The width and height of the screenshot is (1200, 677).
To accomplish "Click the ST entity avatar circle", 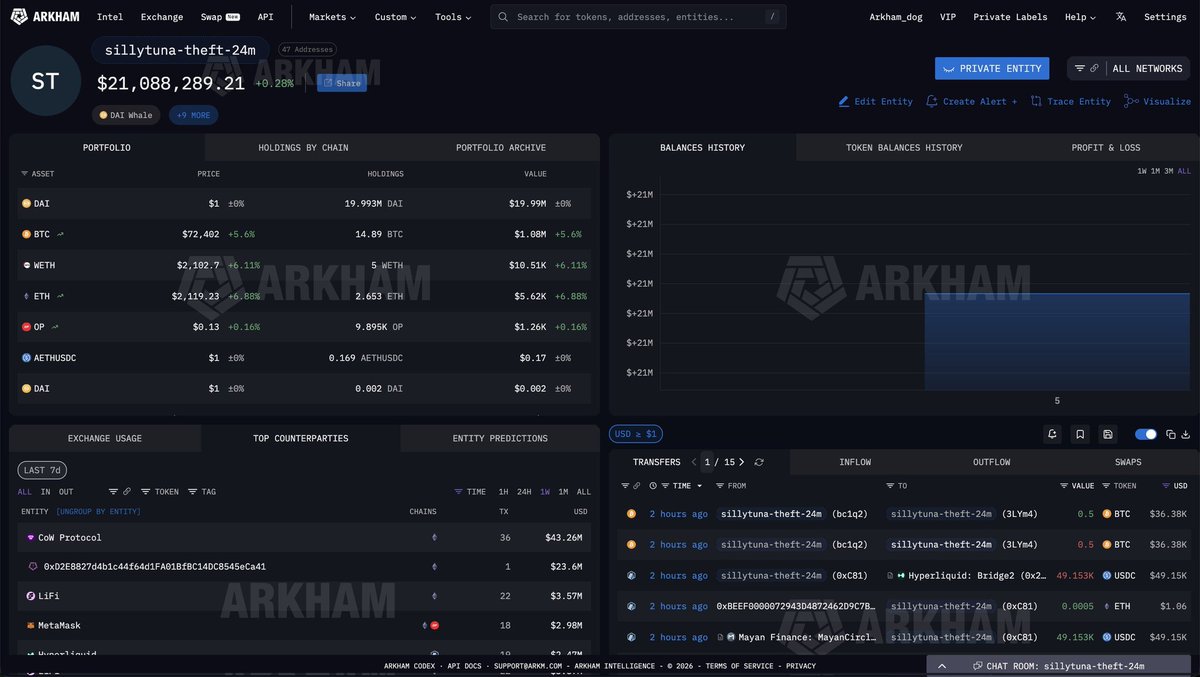I will pos(45,81).
